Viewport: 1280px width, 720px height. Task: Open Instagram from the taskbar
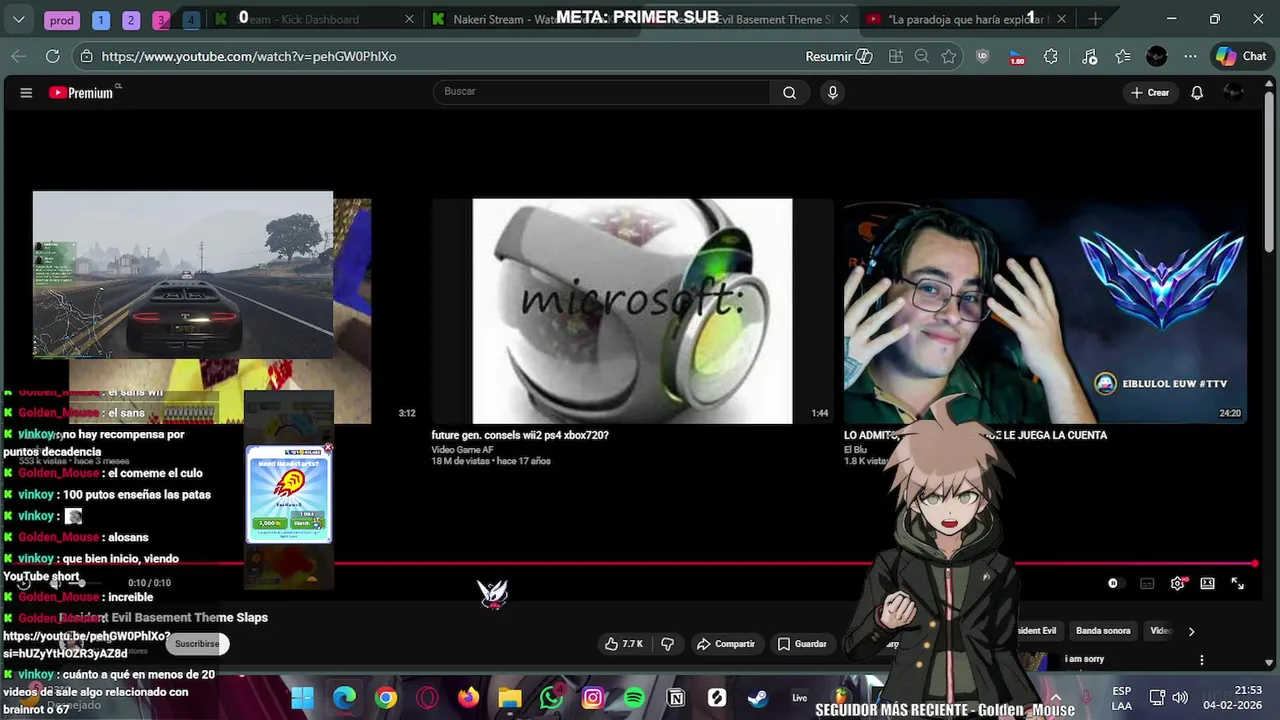[593, 698]
